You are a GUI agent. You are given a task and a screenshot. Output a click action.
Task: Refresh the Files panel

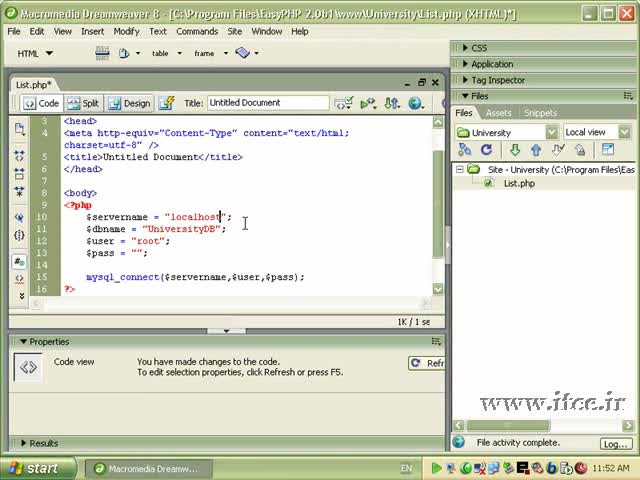[486, 150]
